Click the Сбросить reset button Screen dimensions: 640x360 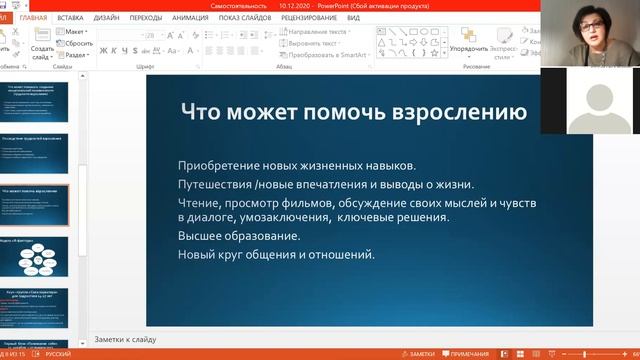[75, 43]
